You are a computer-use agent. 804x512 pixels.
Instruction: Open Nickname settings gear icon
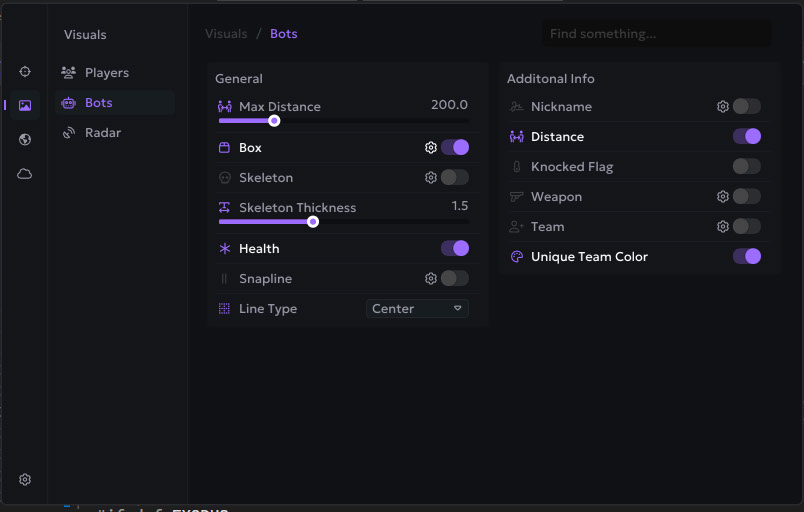coord(723,106)
